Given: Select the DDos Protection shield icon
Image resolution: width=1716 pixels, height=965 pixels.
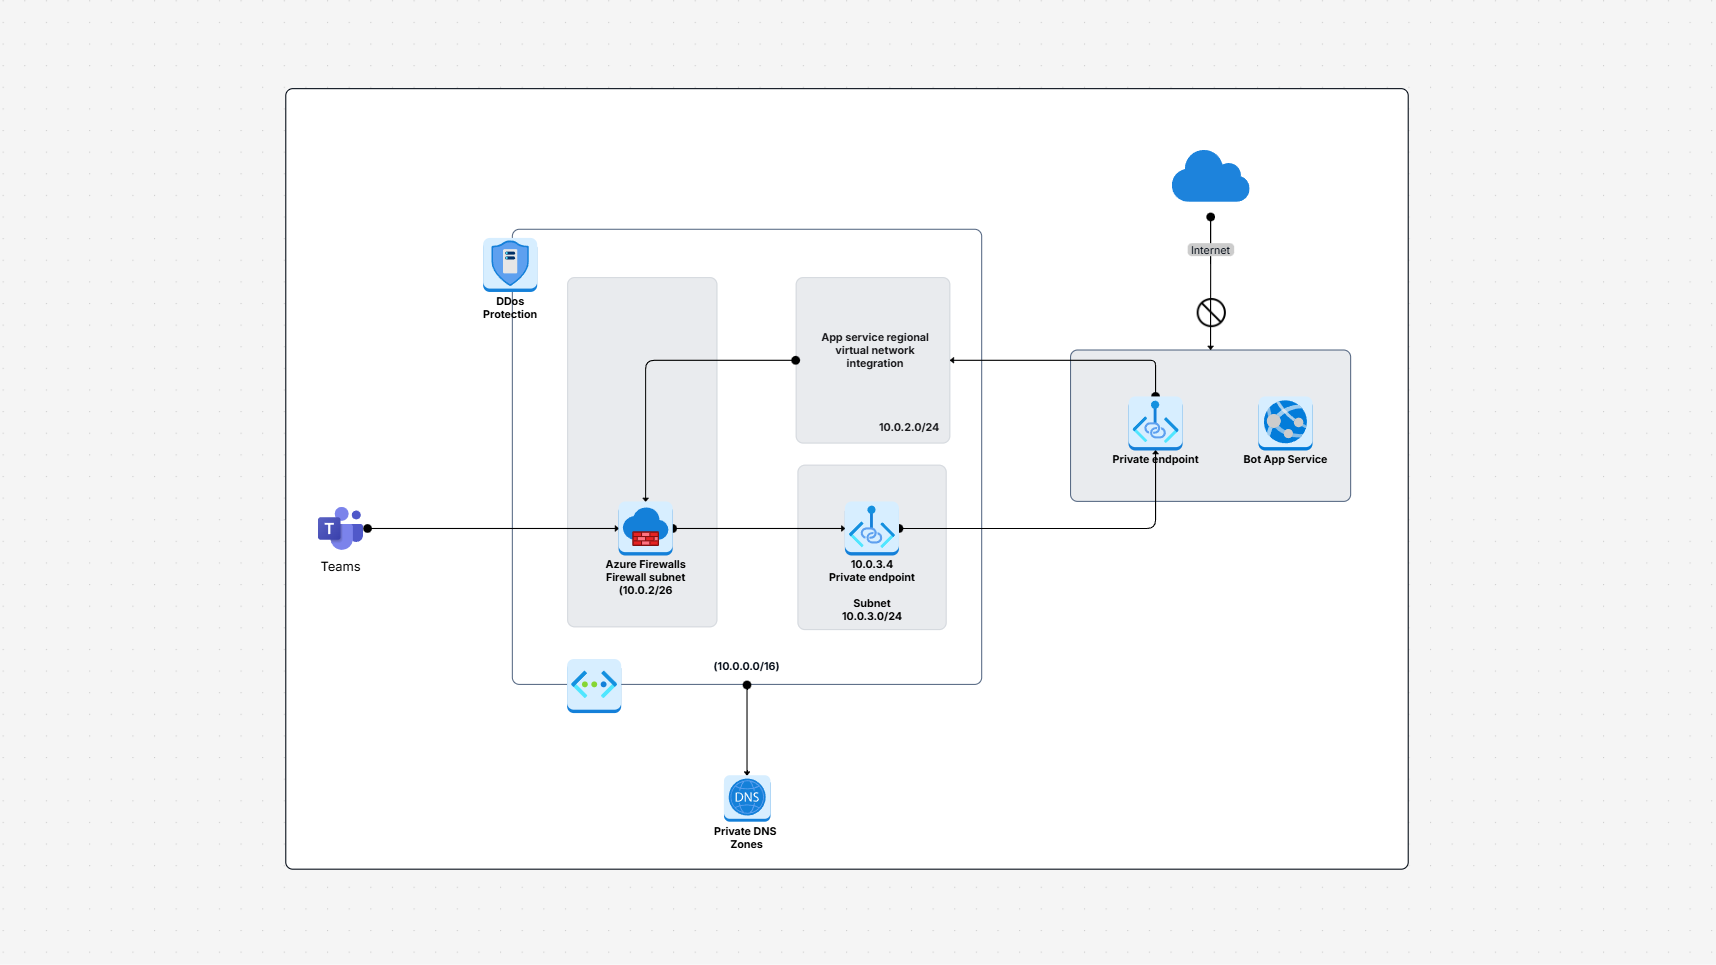Looking at the screenshot, I should (x=510, y=262).
